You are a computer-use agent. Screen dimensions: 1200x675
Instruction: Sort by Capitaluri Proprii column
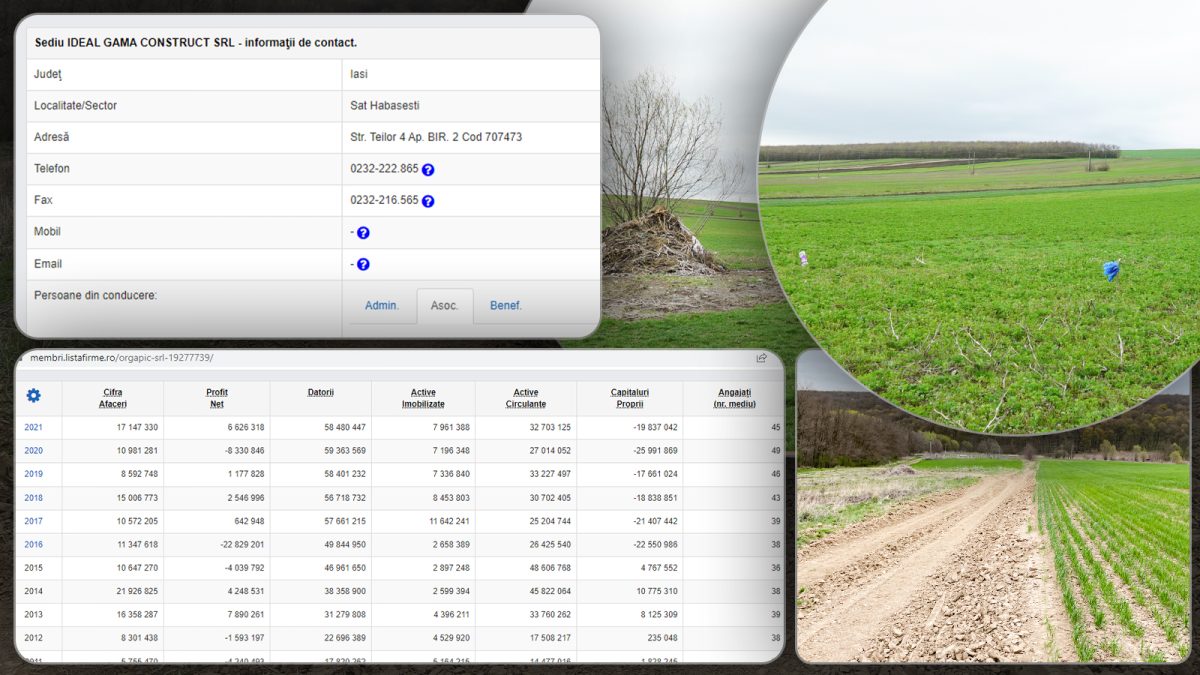(630, 398)
